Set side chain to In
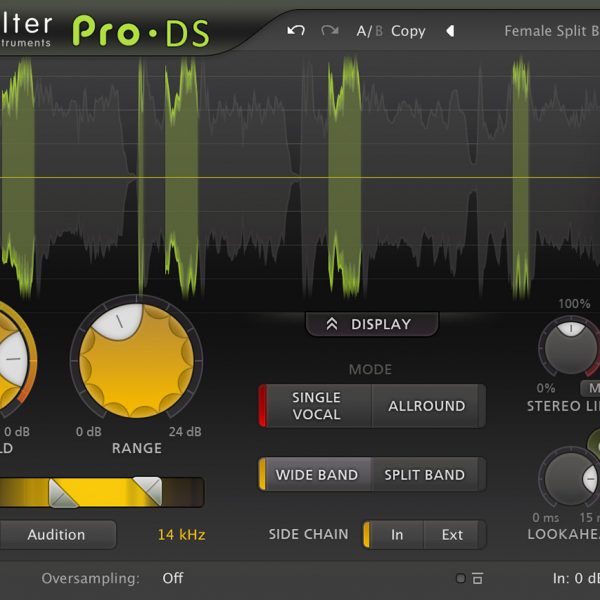Viewport: 600px width, 600px height. pos(397,535)
